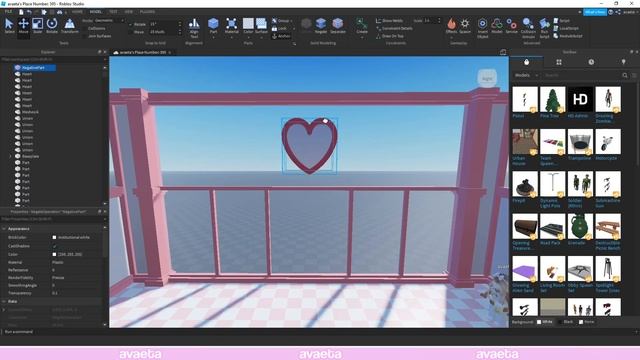This screenshot has width=640, height=360.
Task: Expand the Baseplate tree item arrow
Action: 11,156
